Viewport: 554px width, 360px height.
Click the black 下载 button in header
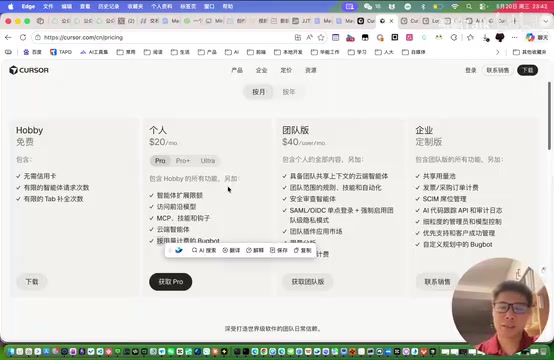pyautogui.click(x=528, y=70)
